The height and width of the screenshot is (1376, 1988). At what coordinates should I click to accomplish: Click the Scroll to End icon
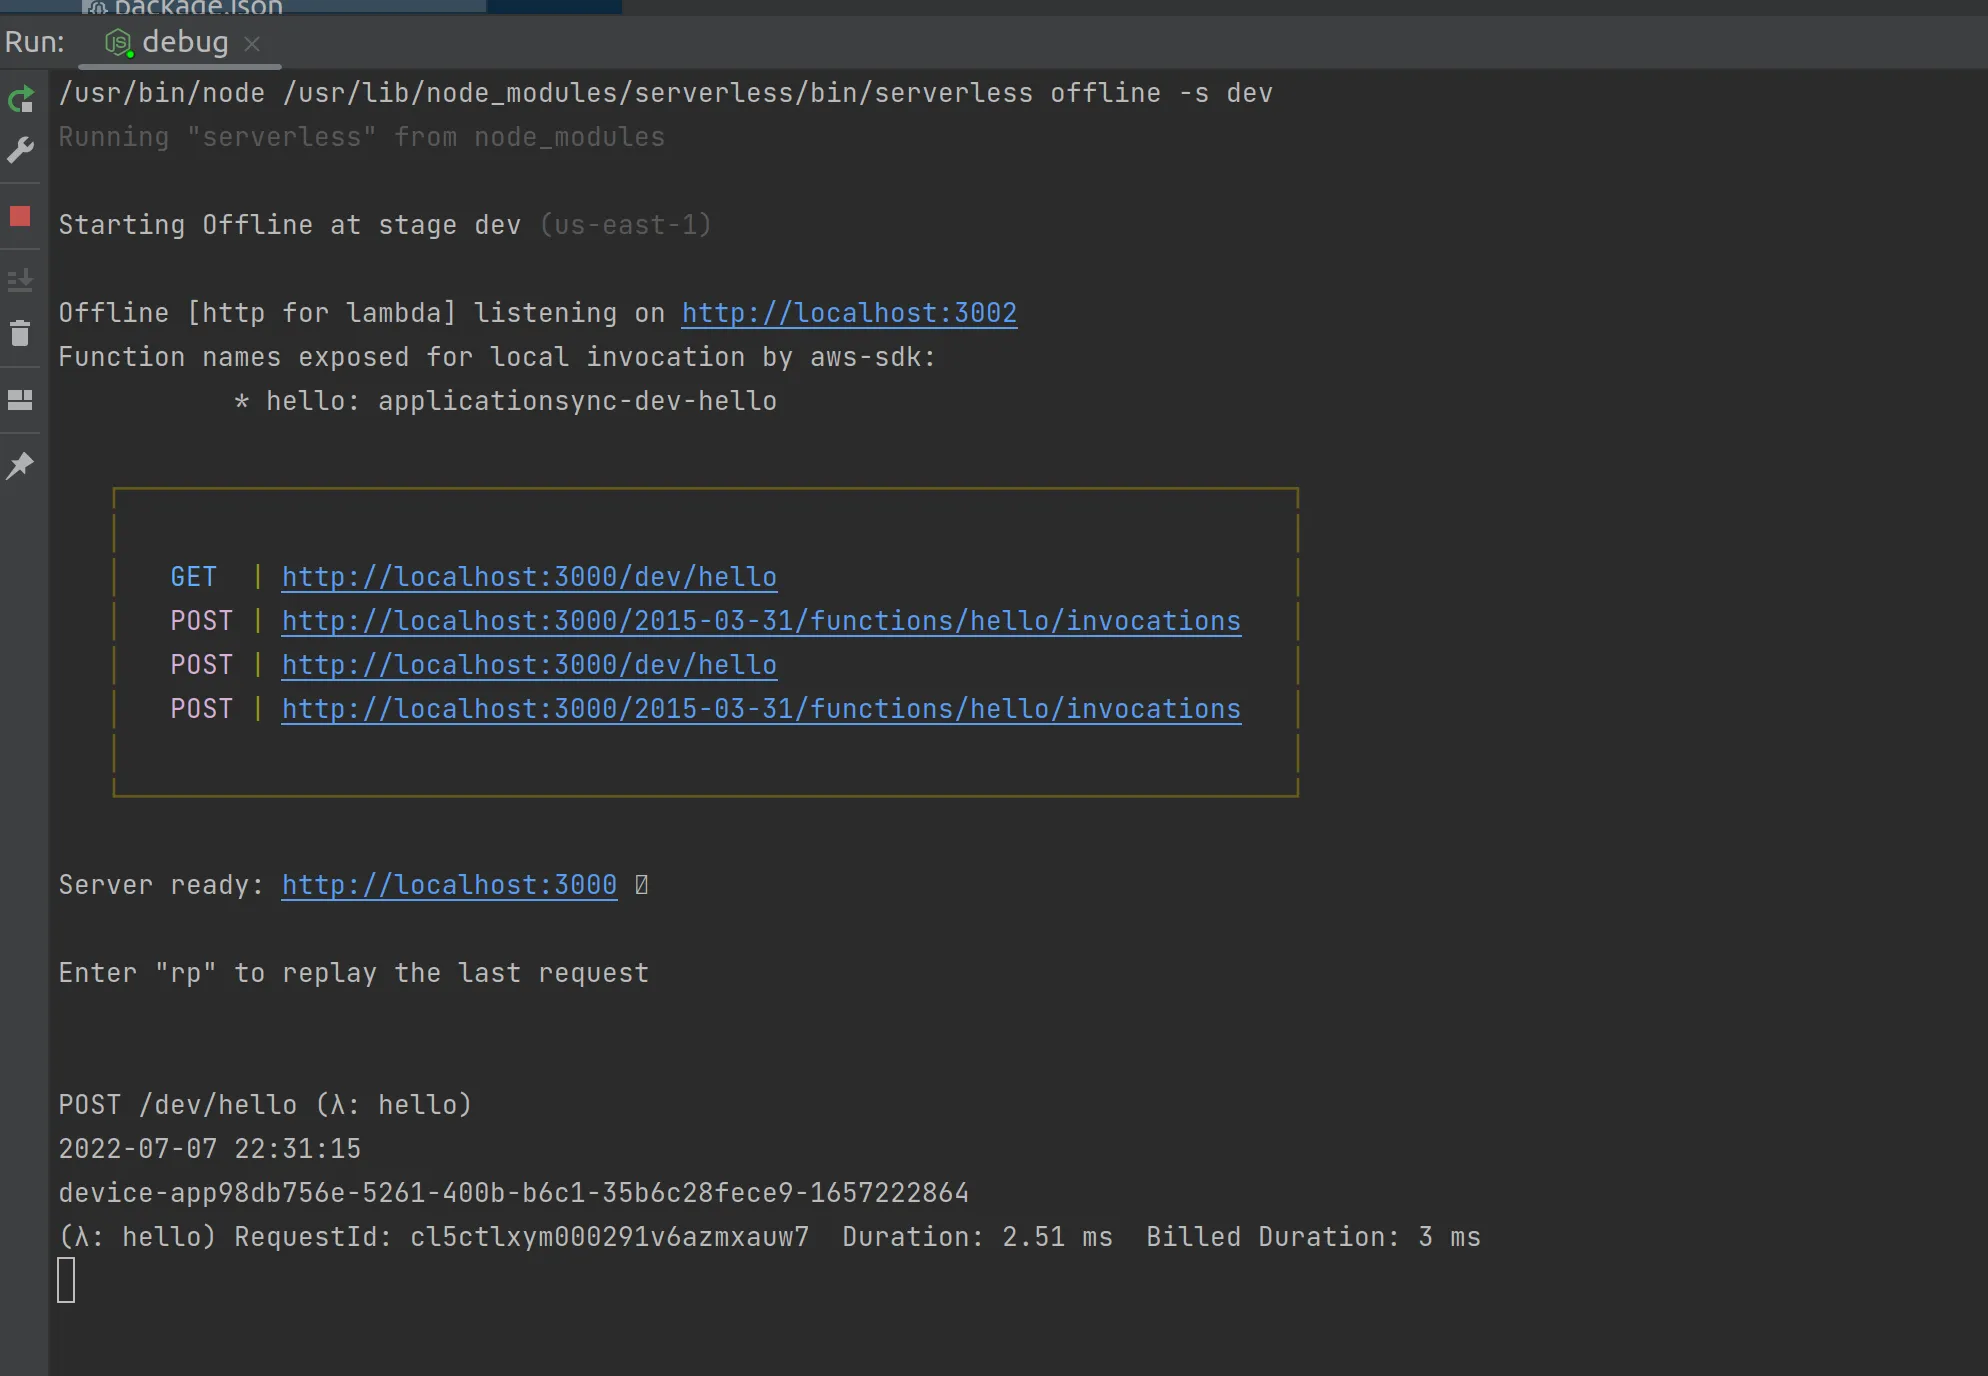pyautogui.click(x=20, y=279)
